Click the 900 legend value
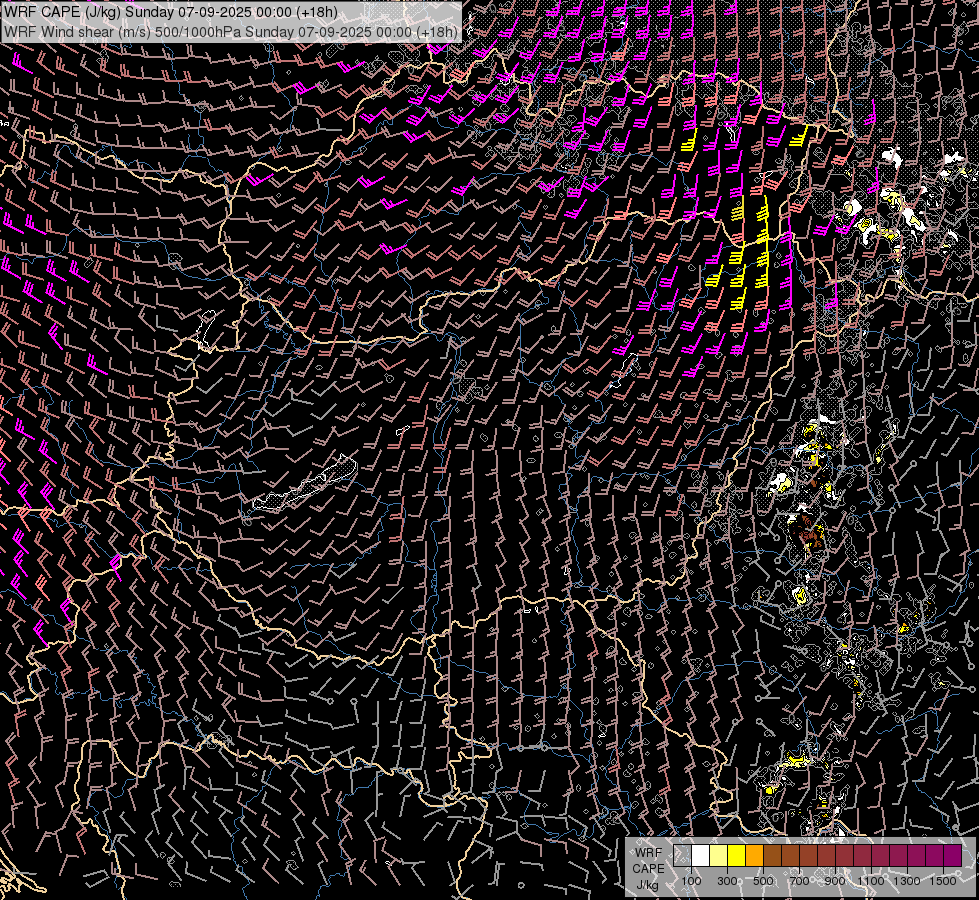The width and height of the screenshot is (979, 900). 835,881
